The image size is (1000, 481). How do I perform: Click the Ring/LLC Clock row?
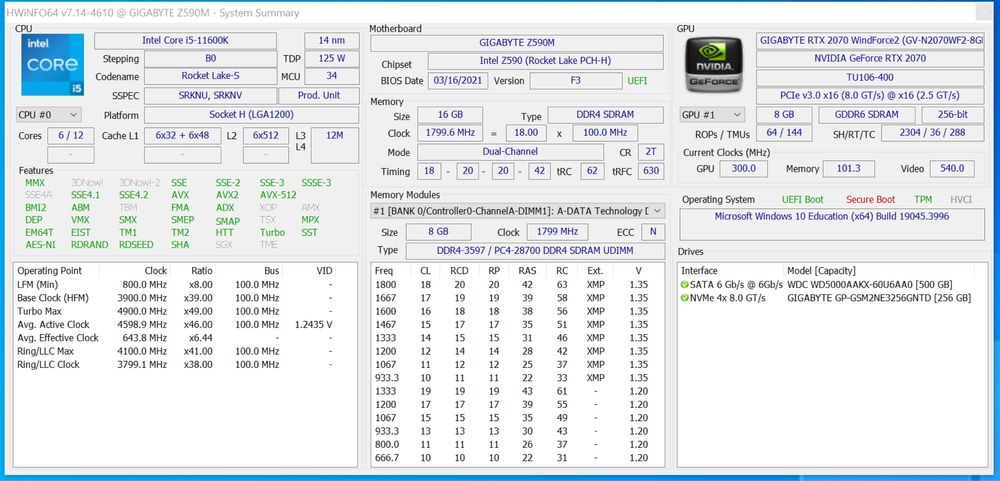[x=185, y=365]
